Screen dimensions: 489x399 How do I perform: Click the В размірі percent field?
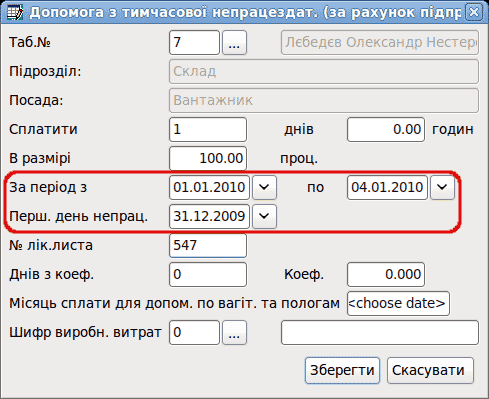(208, 158)
